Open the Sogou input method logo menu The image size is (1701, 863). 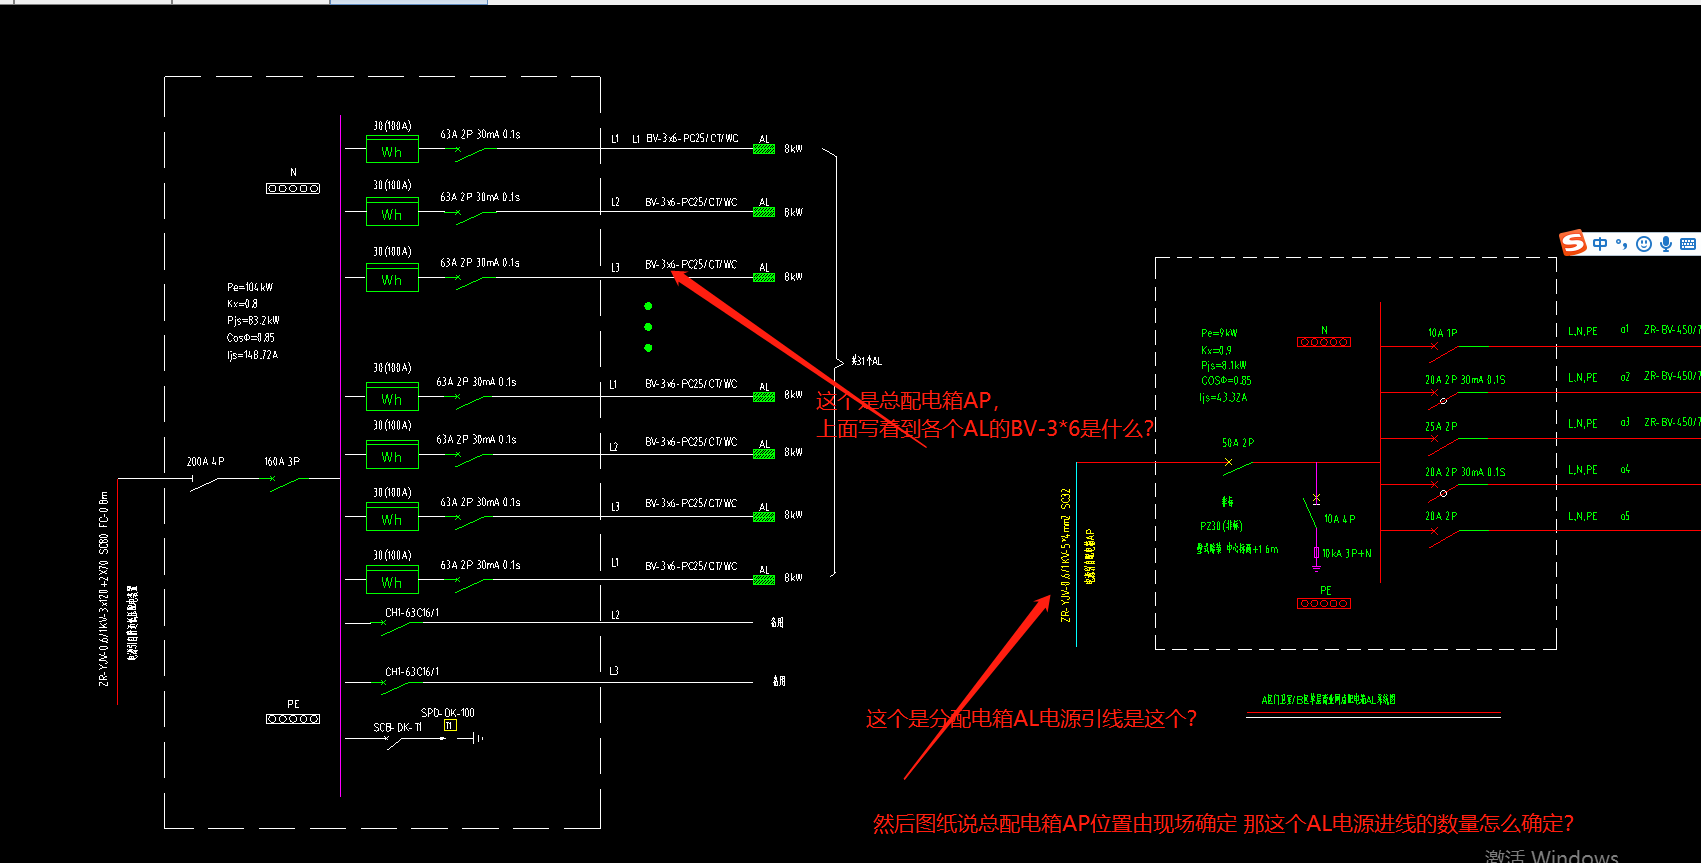coord(1574,243)
